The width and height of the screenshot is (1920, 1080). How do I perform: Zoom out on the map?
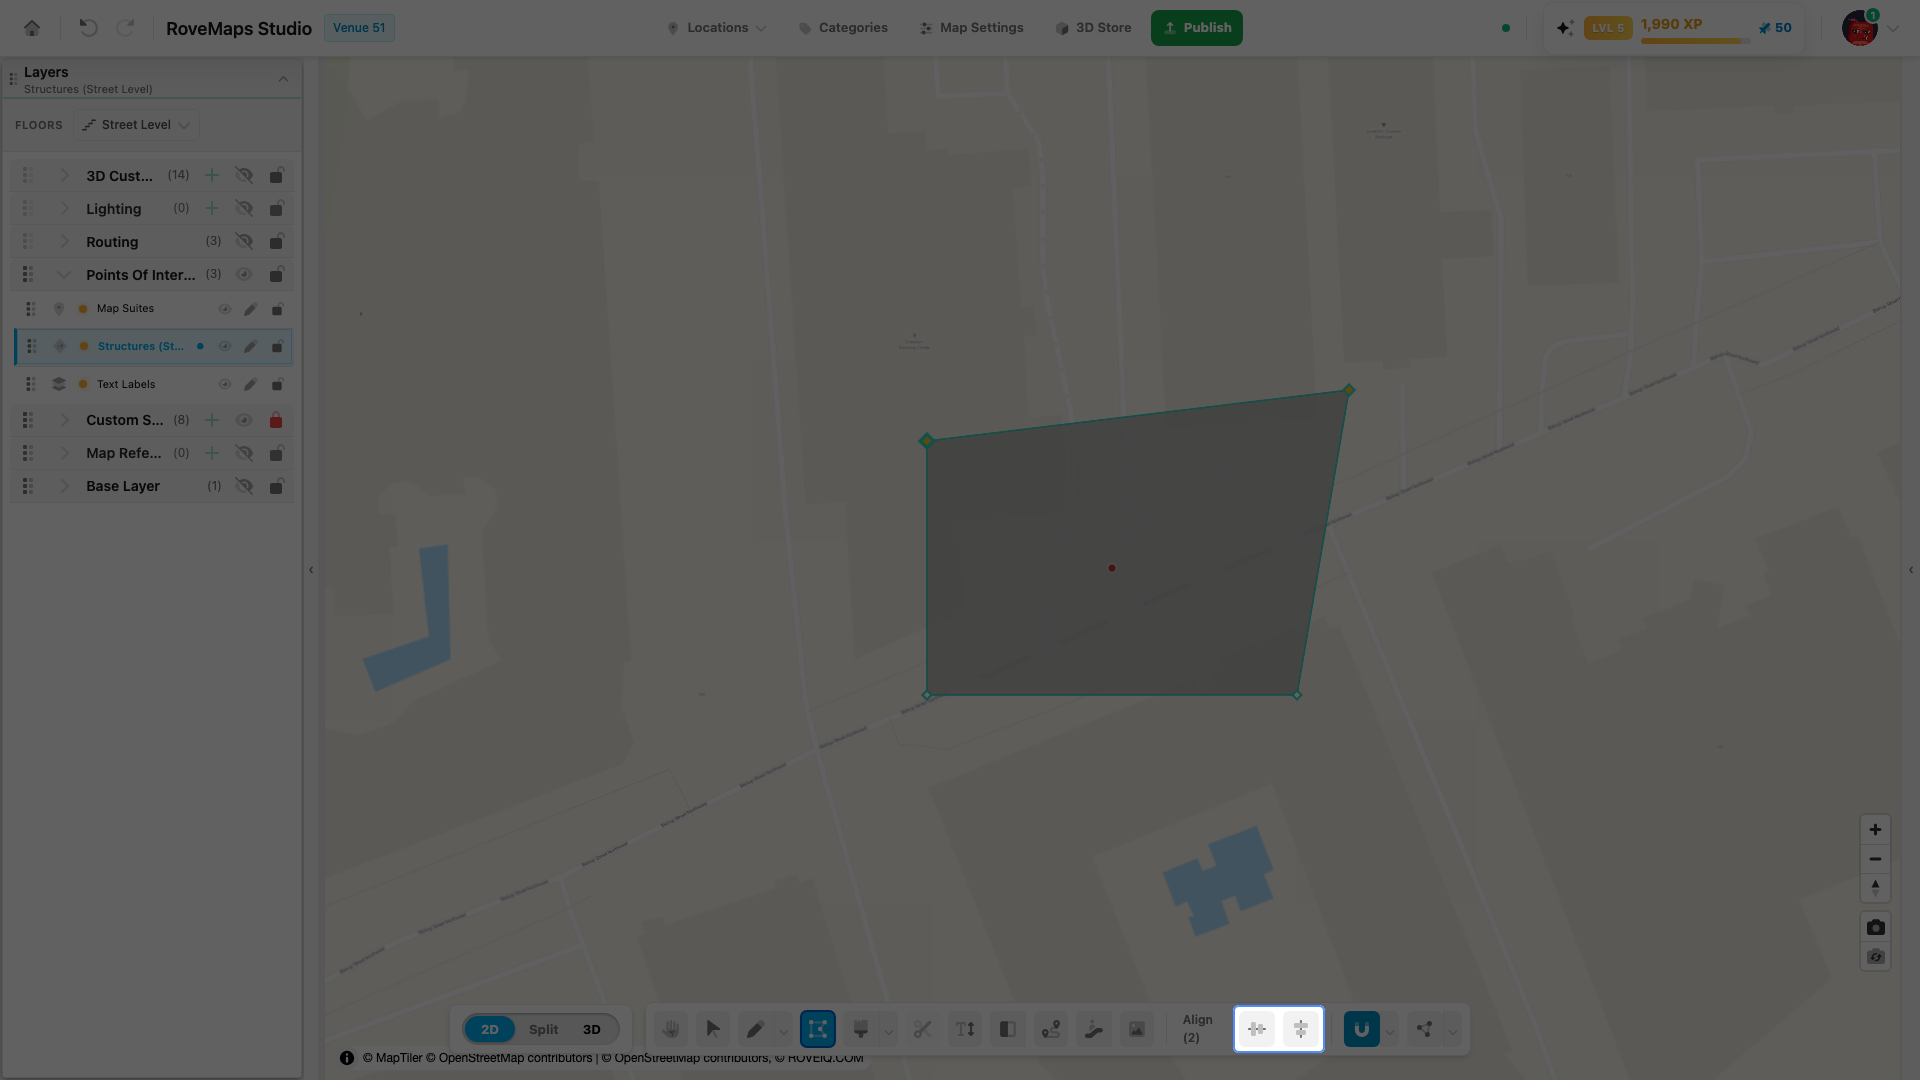pos(1875,859)
